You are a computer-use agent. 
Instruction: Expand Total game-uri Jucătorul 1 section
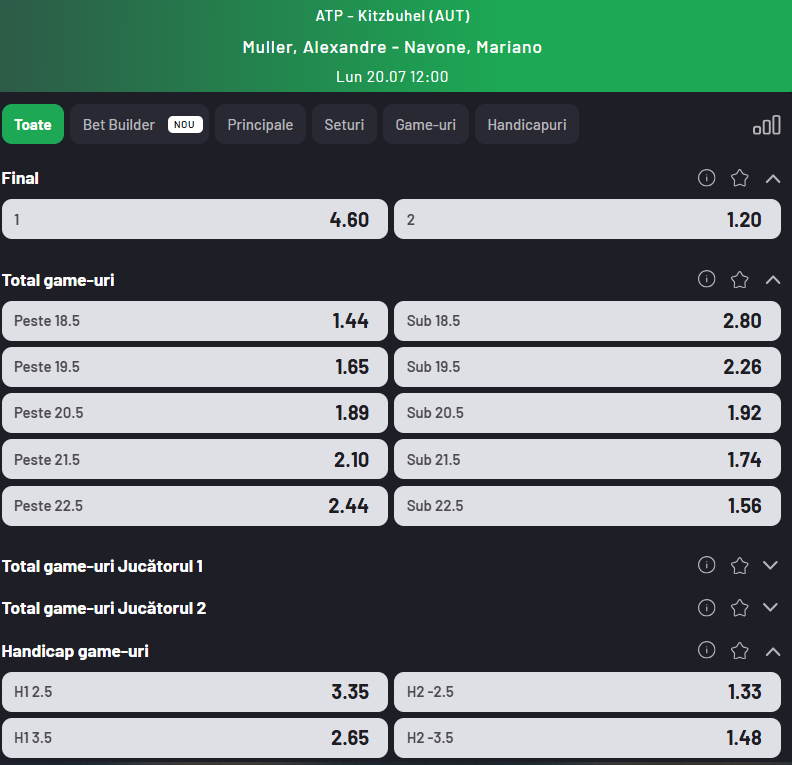click(x=770, y=565)
